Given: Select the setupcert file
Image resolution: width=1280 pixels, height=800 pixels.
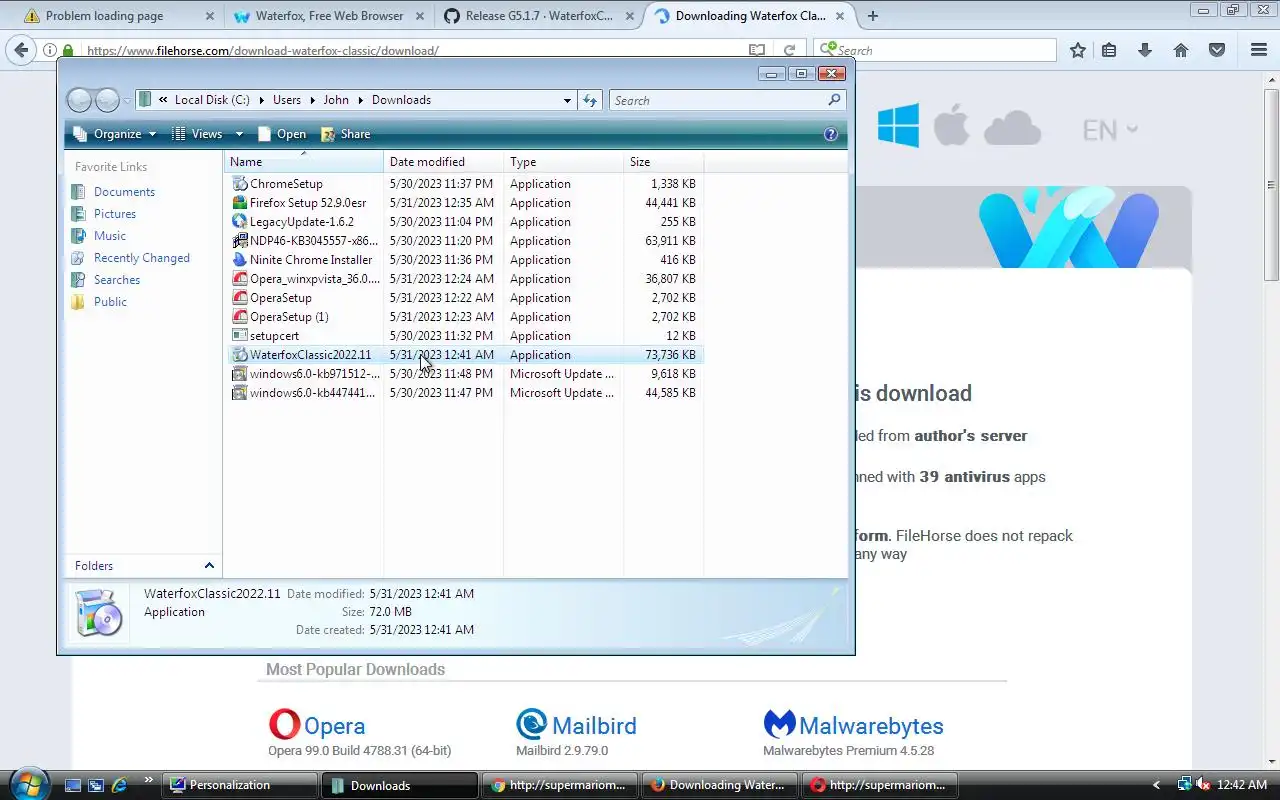Looking at the screenshot, I should (274, 336).
